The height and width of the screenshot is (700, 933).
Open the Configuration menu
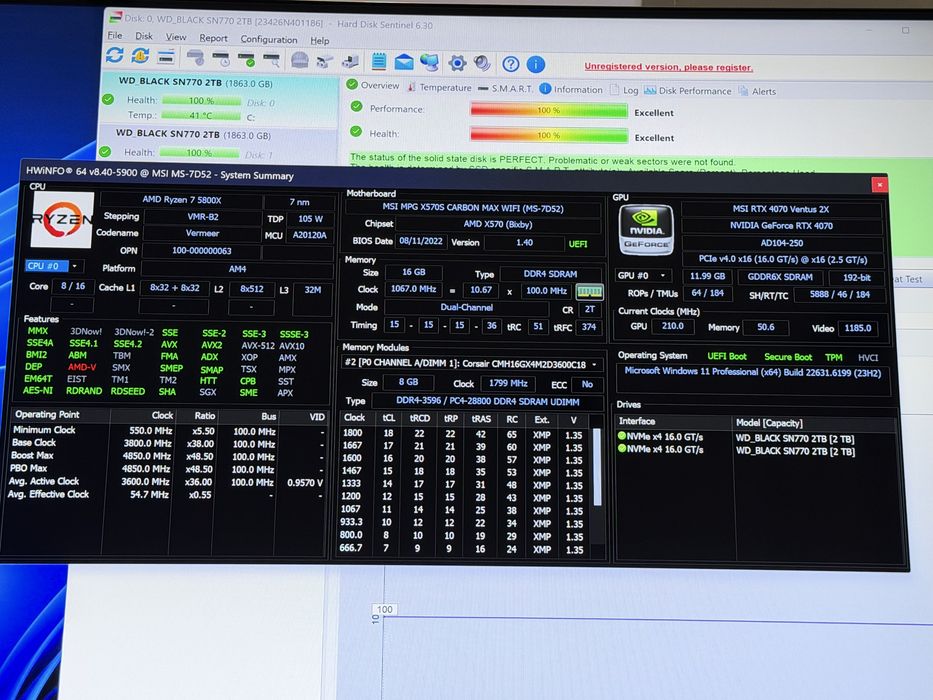268,39
